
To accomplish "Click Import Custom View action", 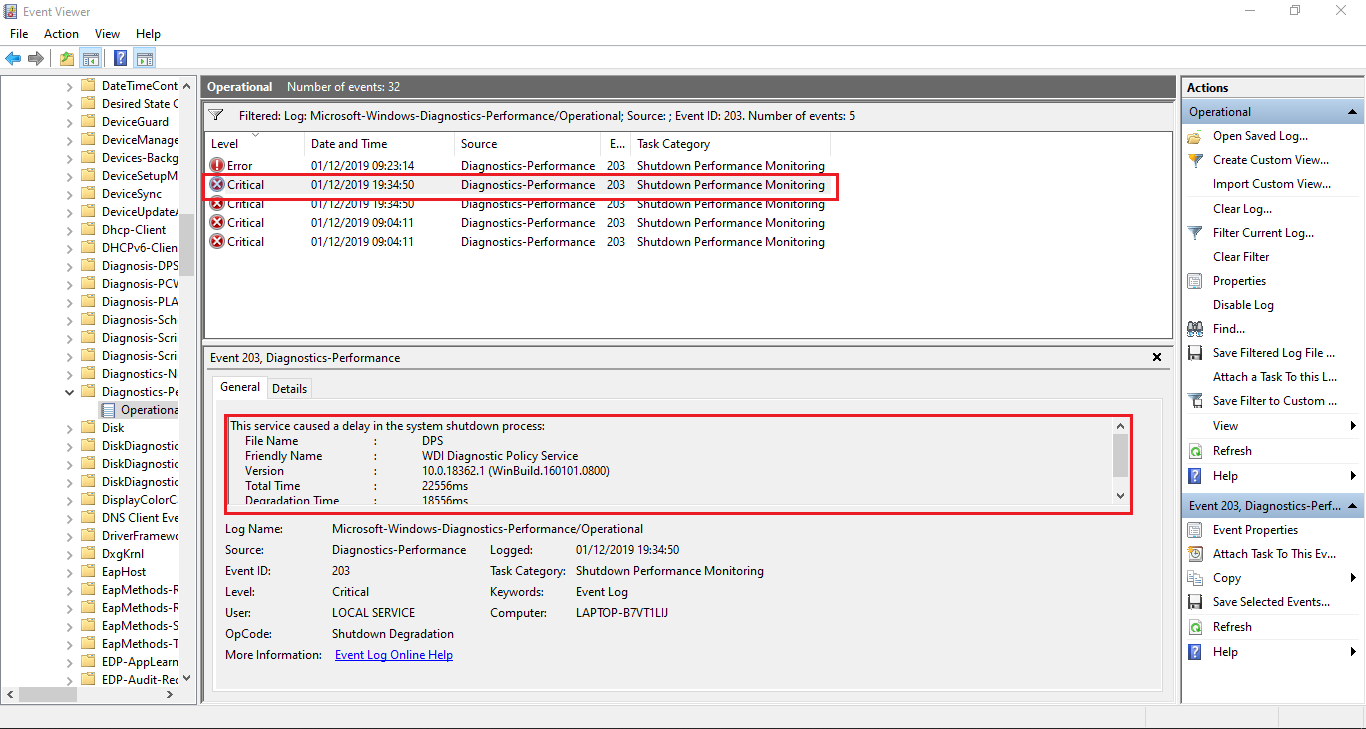I will tap(1272, 184).
